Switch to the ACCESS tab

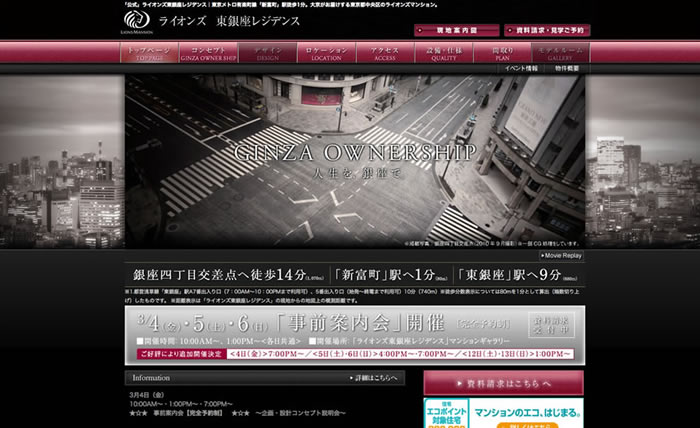(x=385, y=53)
